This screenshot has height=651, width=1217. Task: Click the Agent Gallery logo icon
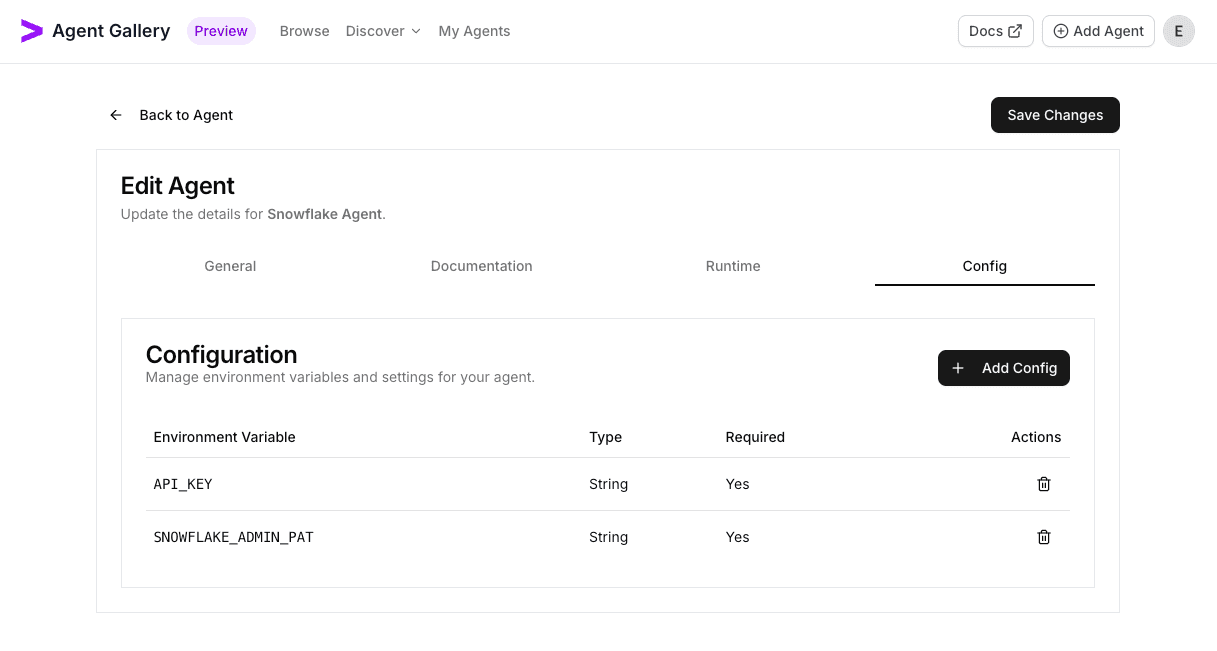(31, 30)
